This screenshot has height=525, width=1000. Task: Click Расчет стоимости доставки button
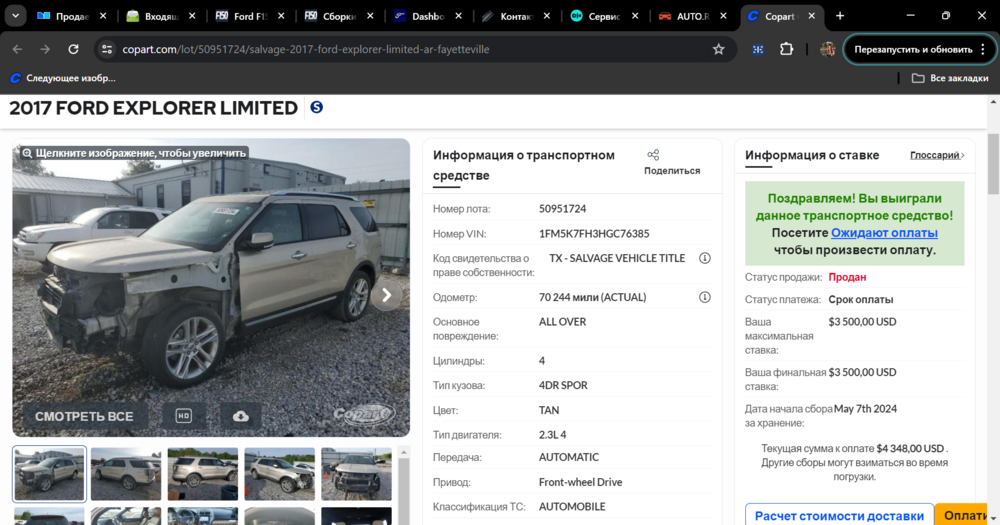tap(839, 515)
